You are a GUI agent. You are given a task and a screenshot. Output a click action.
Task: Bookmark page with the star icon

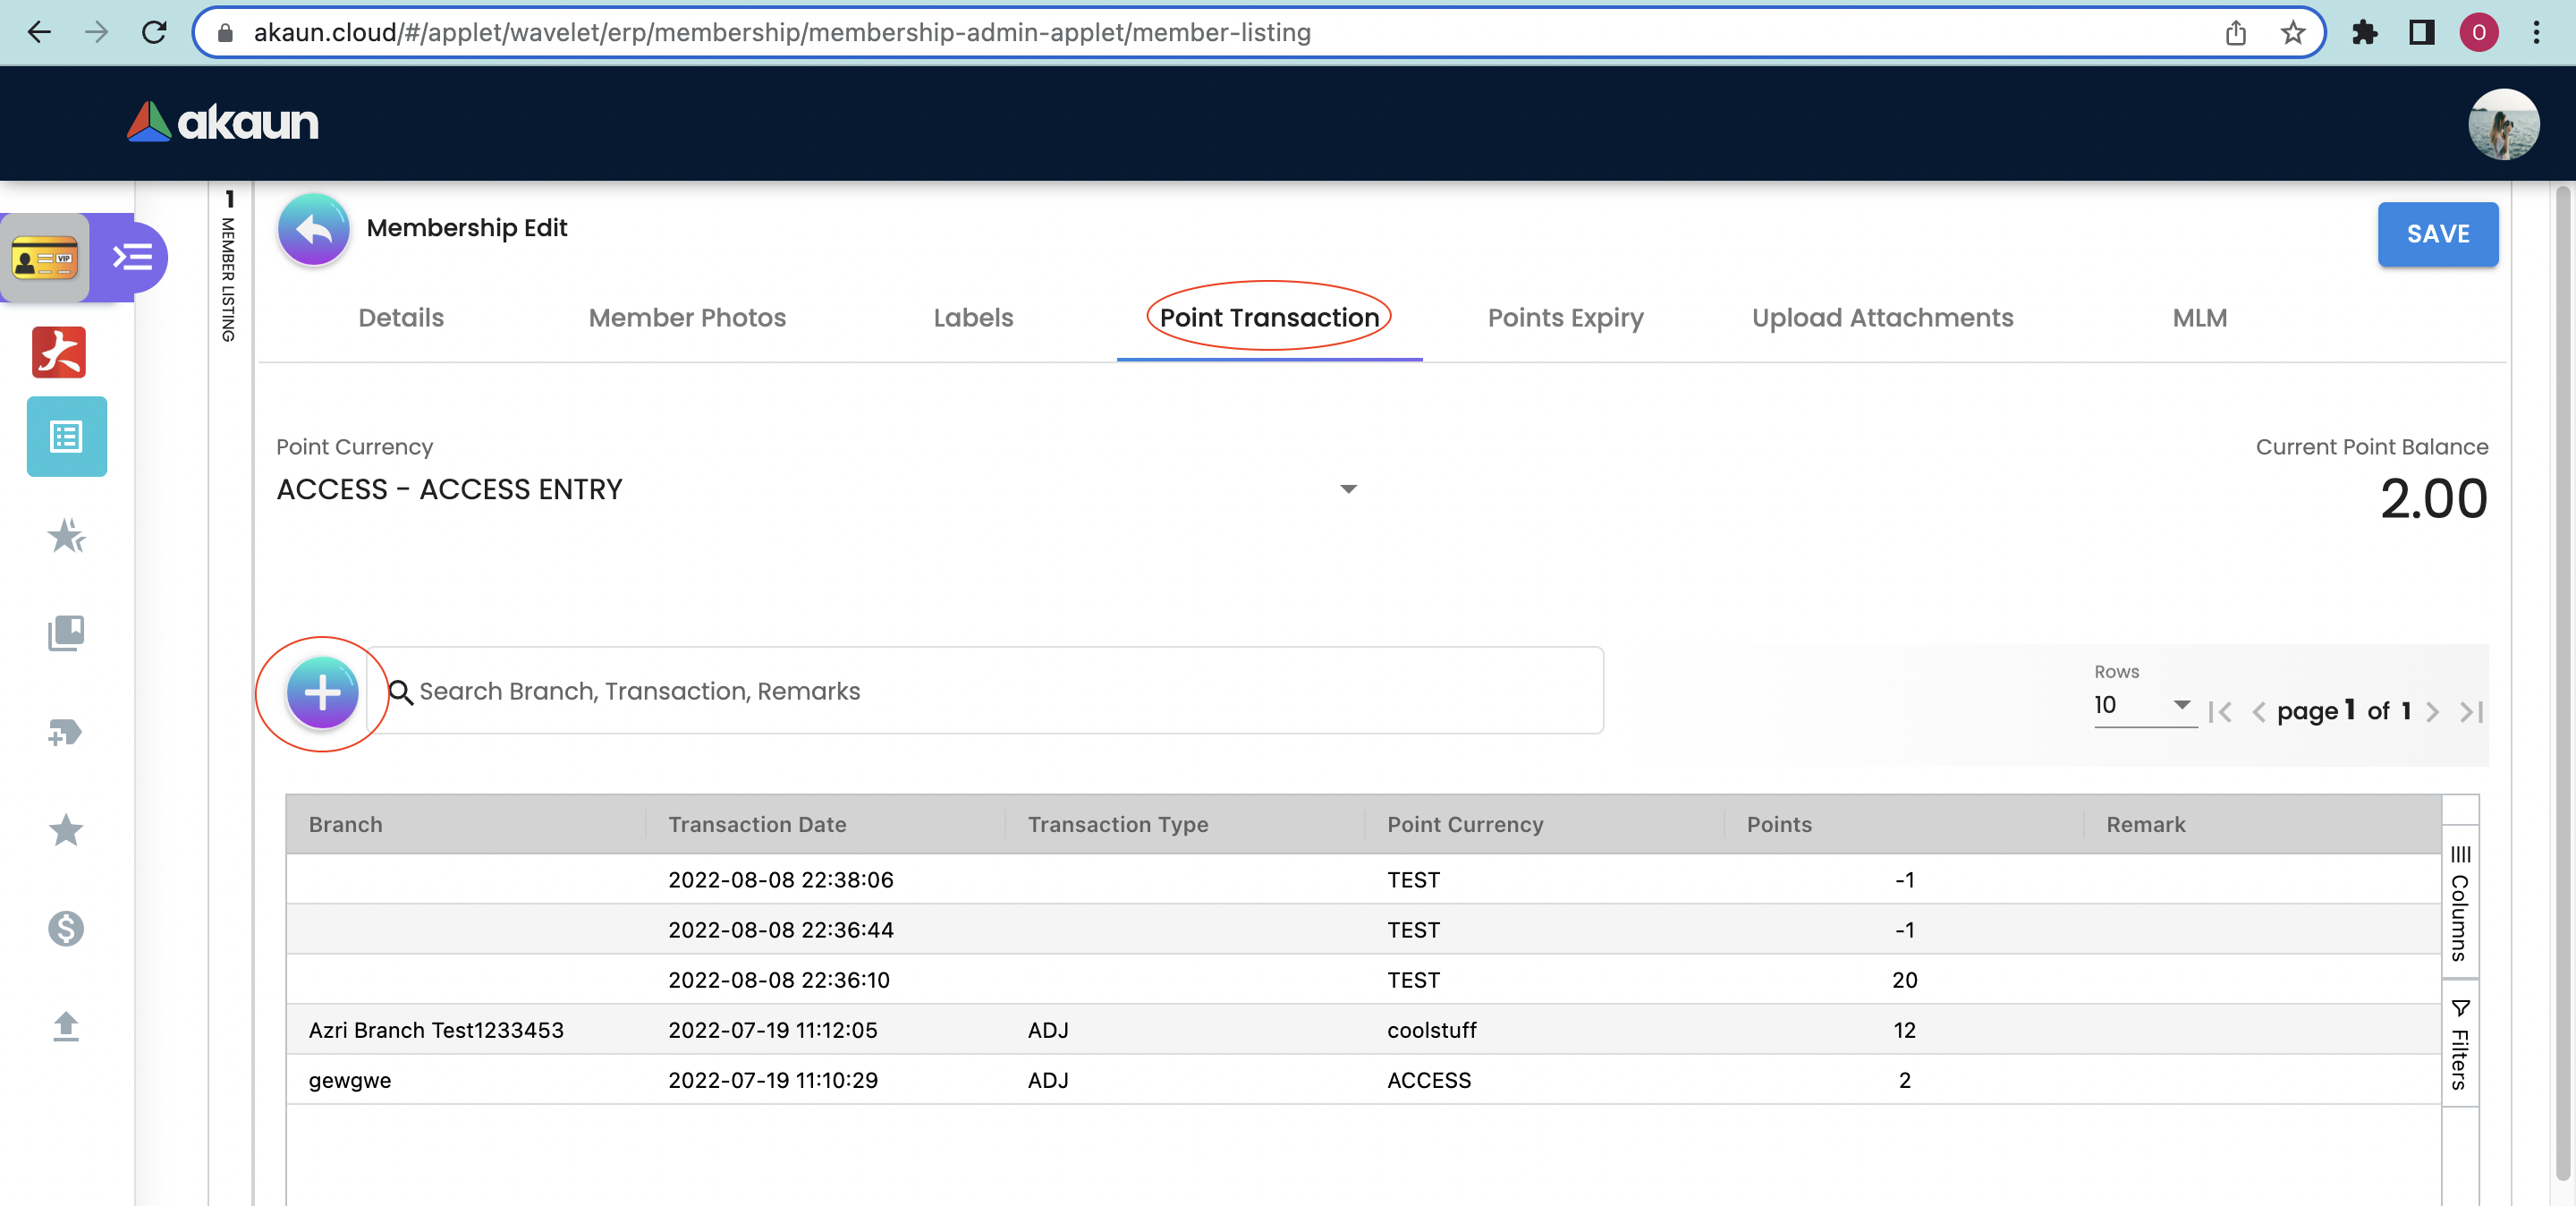[x=2292, y=33]
